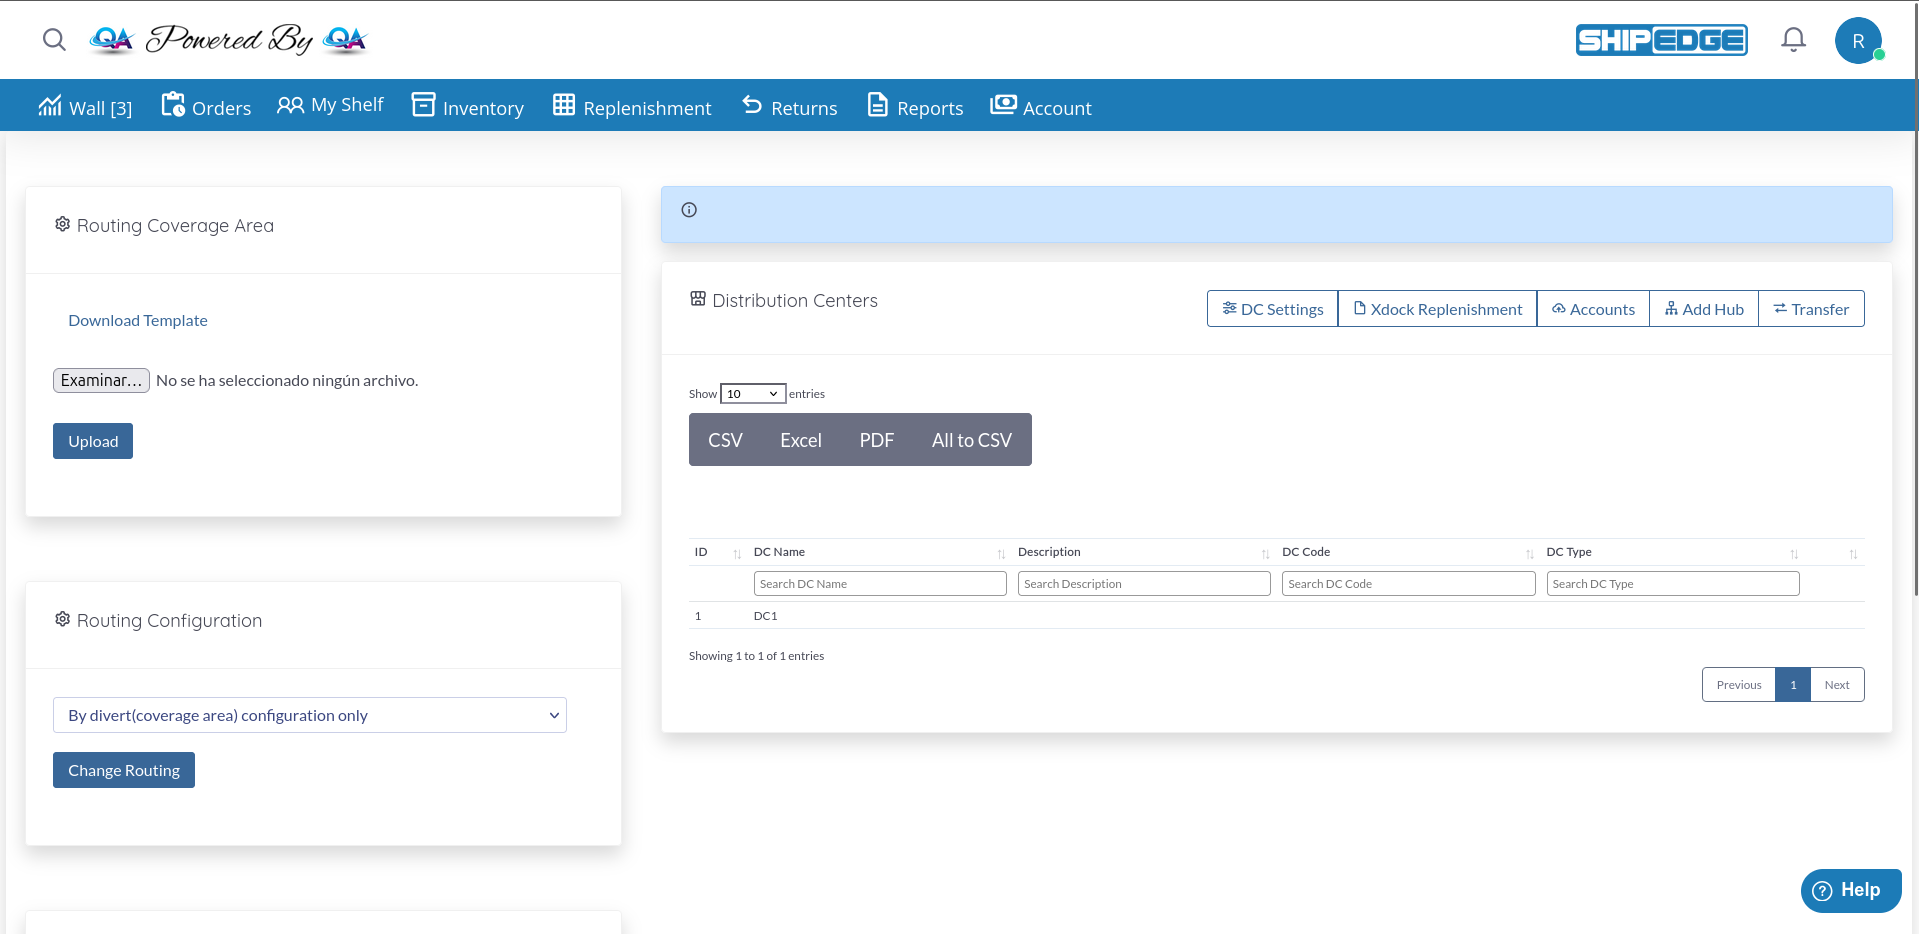
Task: Expand the routing configuration dropdown
Action: pyautogui.click(x=309, y=715)
